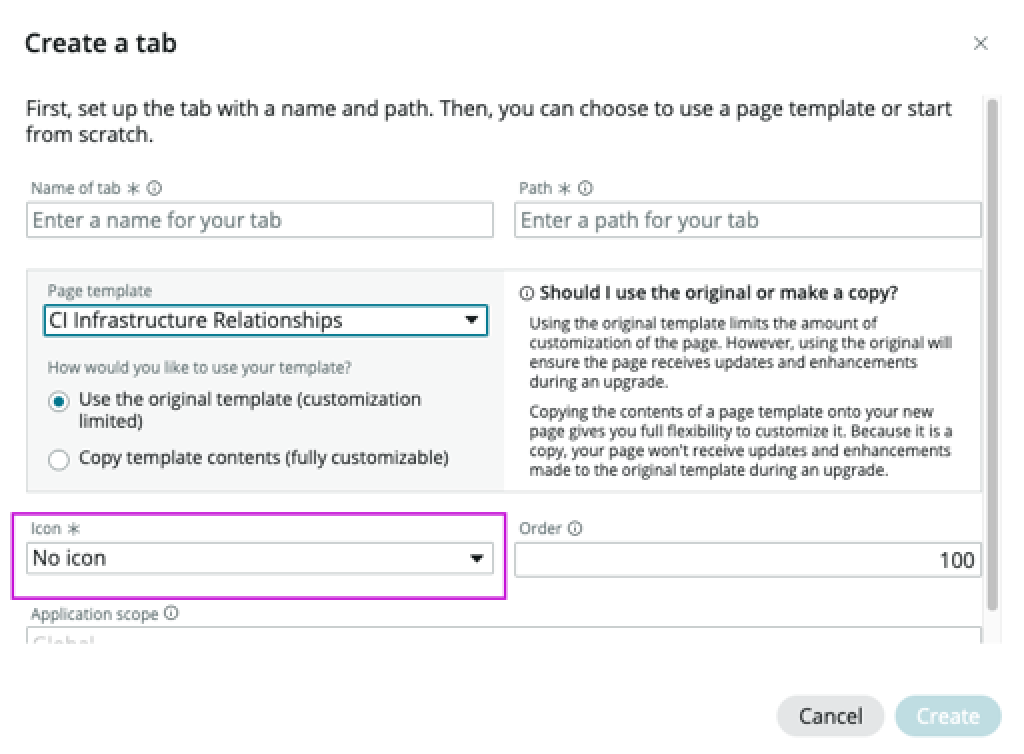Close the Create a tab dialog
This screenshot has height=754, width=1024.
pos(981,43)
